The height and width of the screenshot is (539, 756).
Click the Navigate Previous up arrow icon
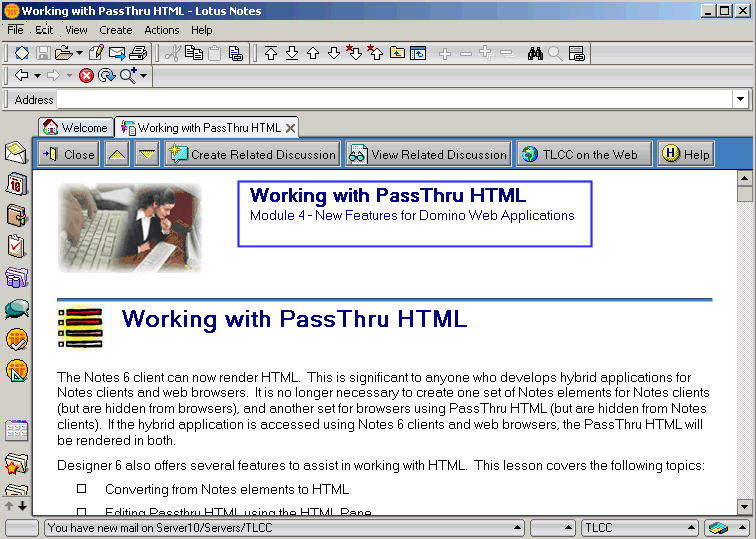(x=313, y=53)
